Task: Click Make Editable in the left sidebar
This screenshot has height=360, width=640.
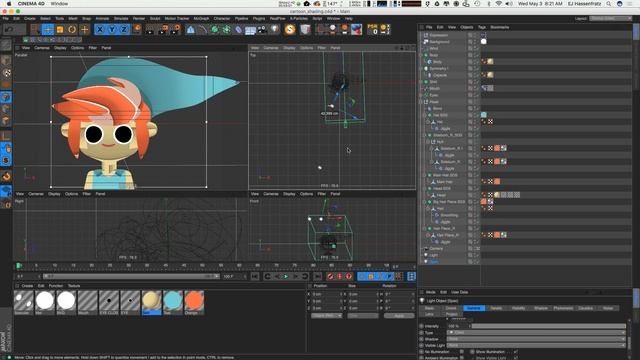Action: pos(6,44)
